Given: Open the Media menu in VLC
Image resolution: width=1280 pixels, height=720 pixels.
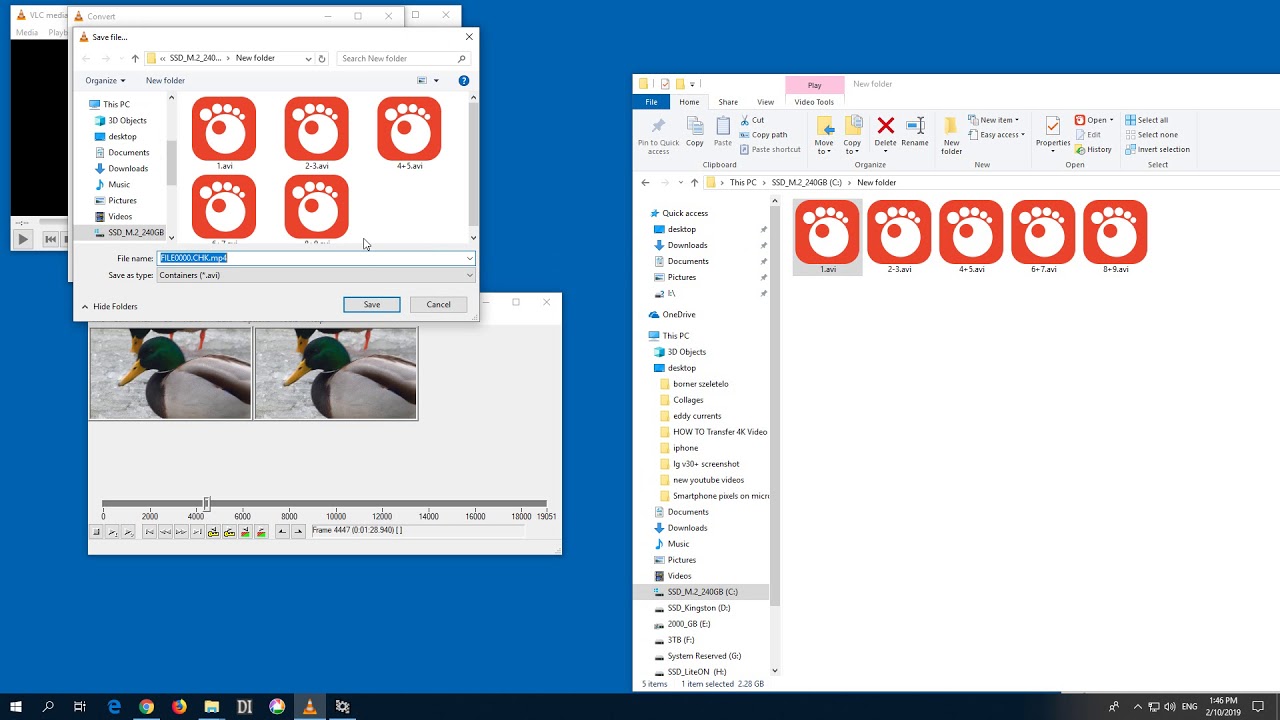Looking at the screenshot, I should point(27,32).
